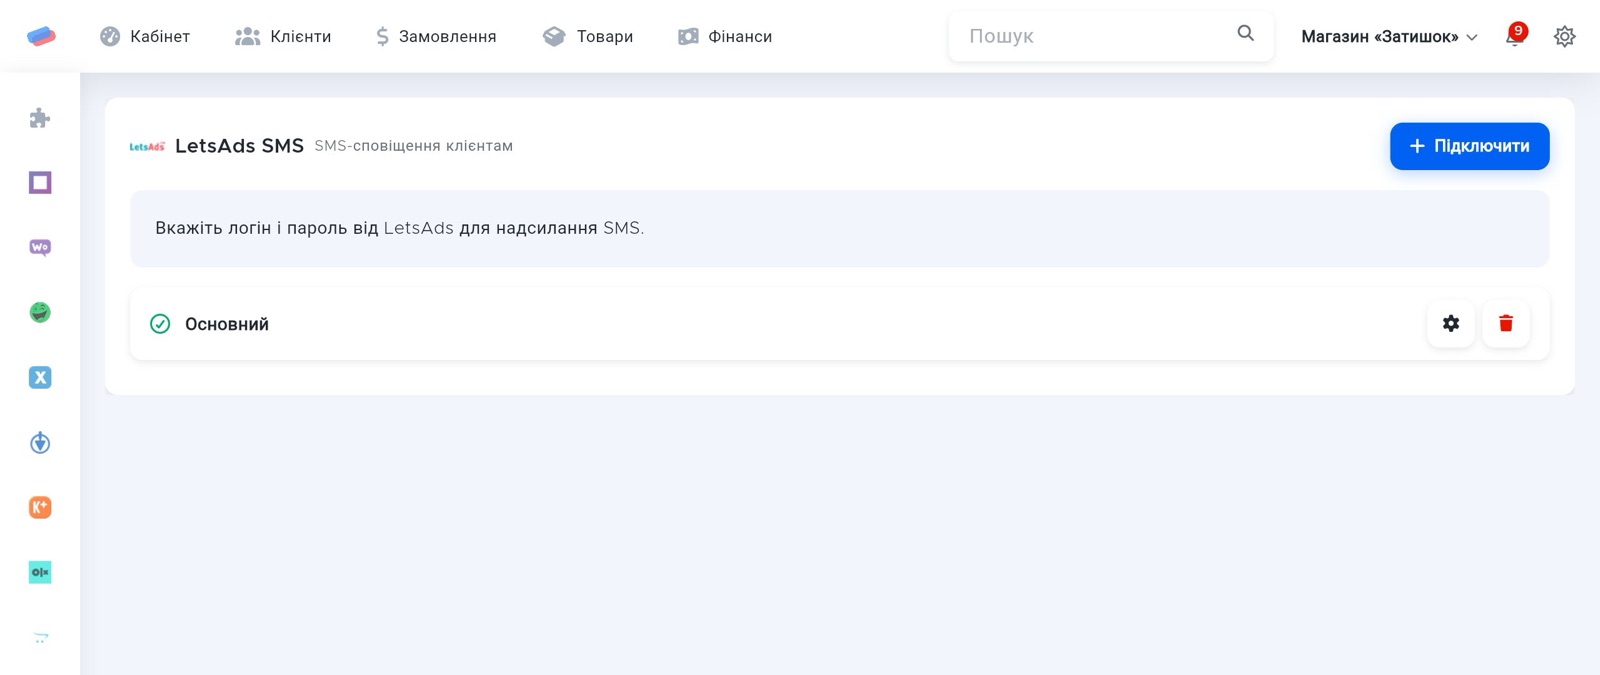Click SMS-сповіщення клієнтам subtitle
Image resolution: width=1600 pixels, height=675 pixels.
[413, 146]
